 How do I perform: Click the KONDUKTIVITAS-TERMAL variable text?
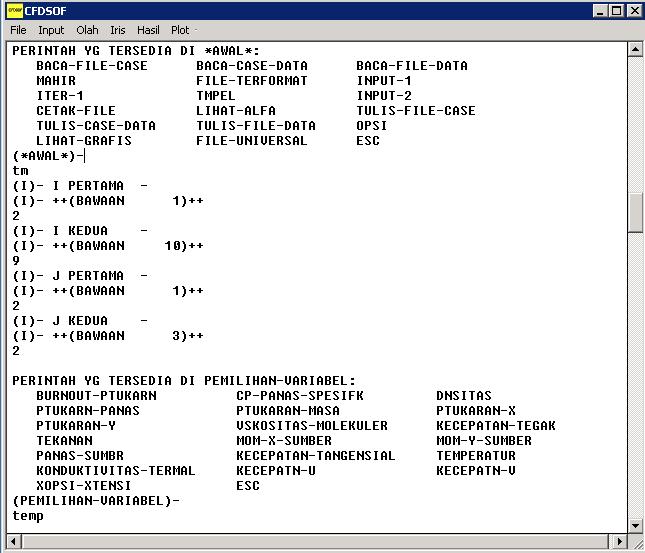click(x=116, y=471)
